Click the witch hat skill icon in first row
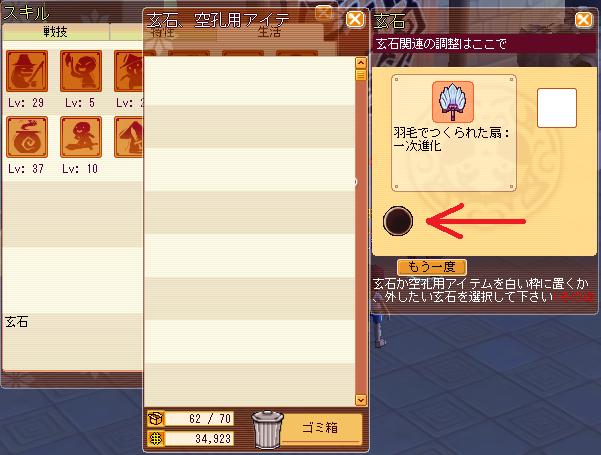601x455 pixels. [x=129, y=71]
